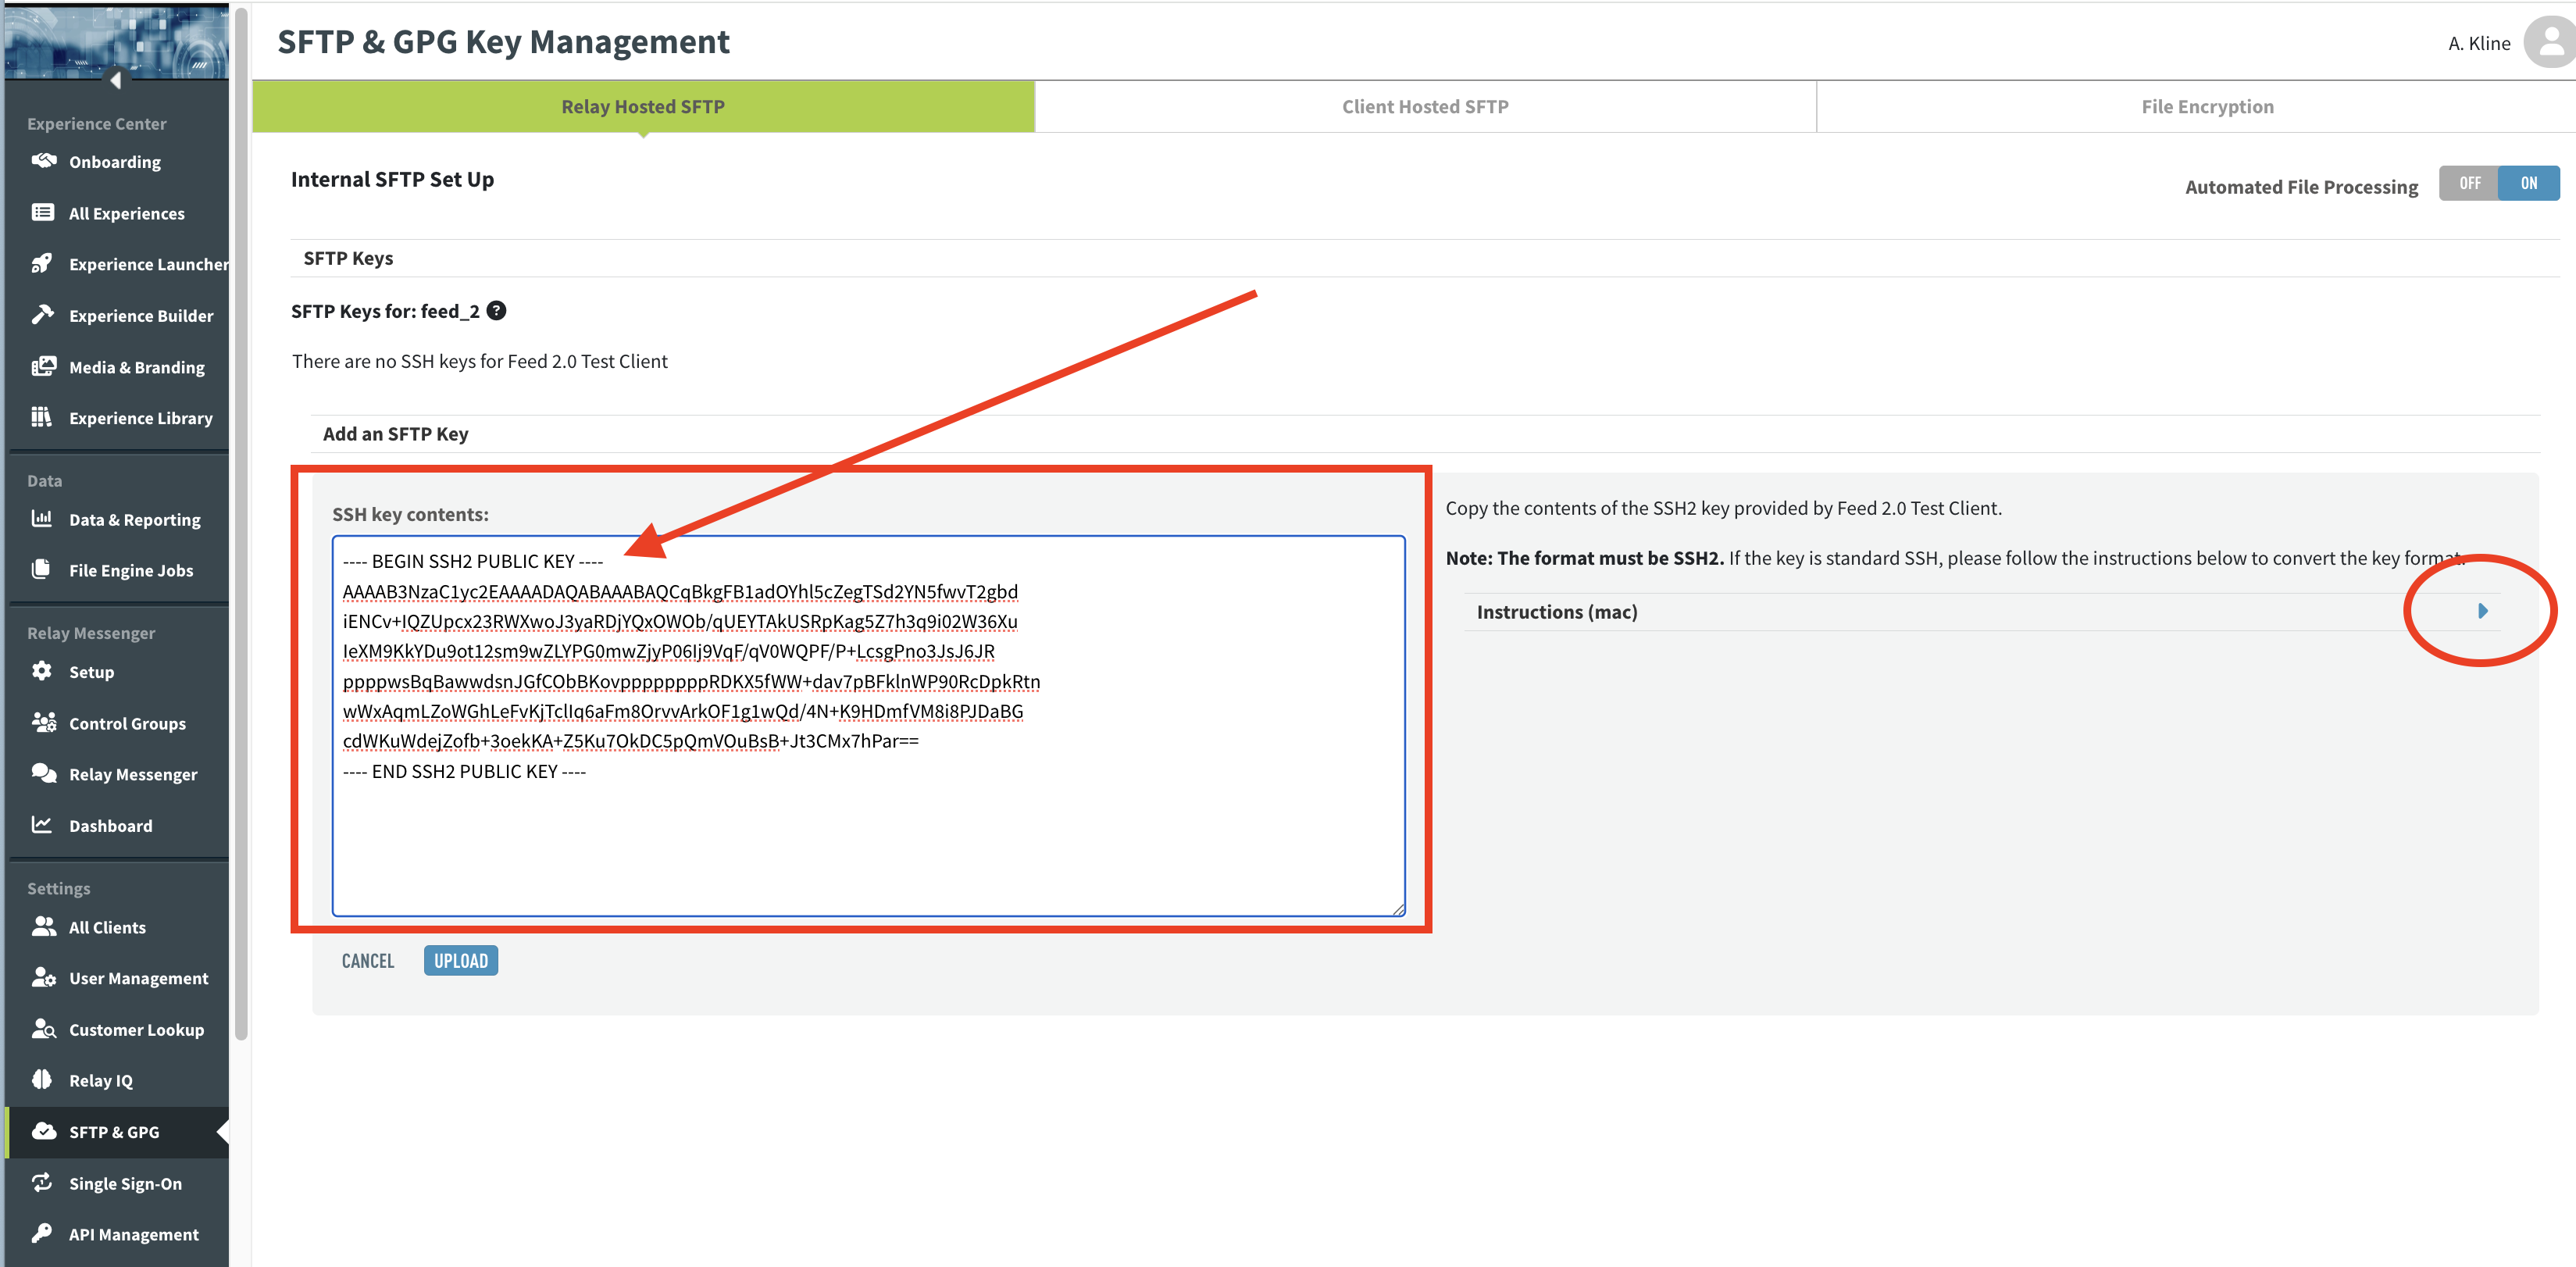2576x1267 pixels.
Task: Open Media & Branding images icon
Action: coord(43,366)
